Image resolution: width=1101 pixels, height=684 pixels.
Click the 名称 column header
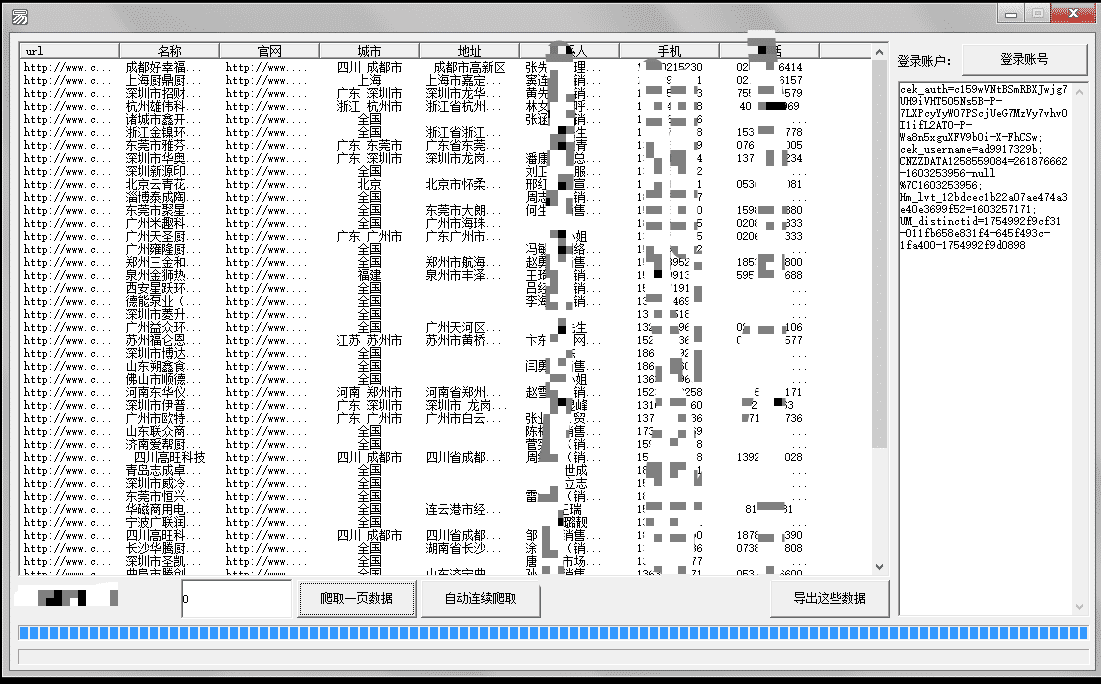tap(169, 51)
